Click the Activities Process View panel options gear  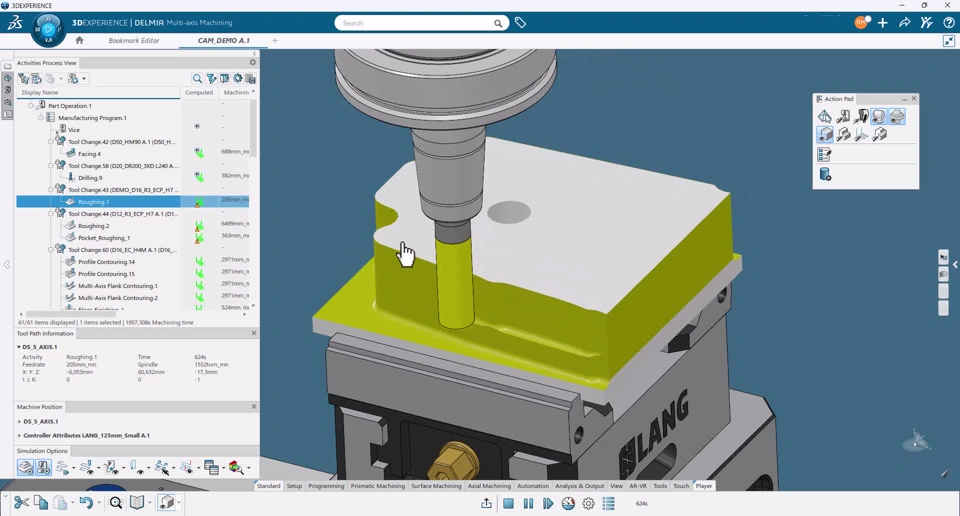[252, 62]
